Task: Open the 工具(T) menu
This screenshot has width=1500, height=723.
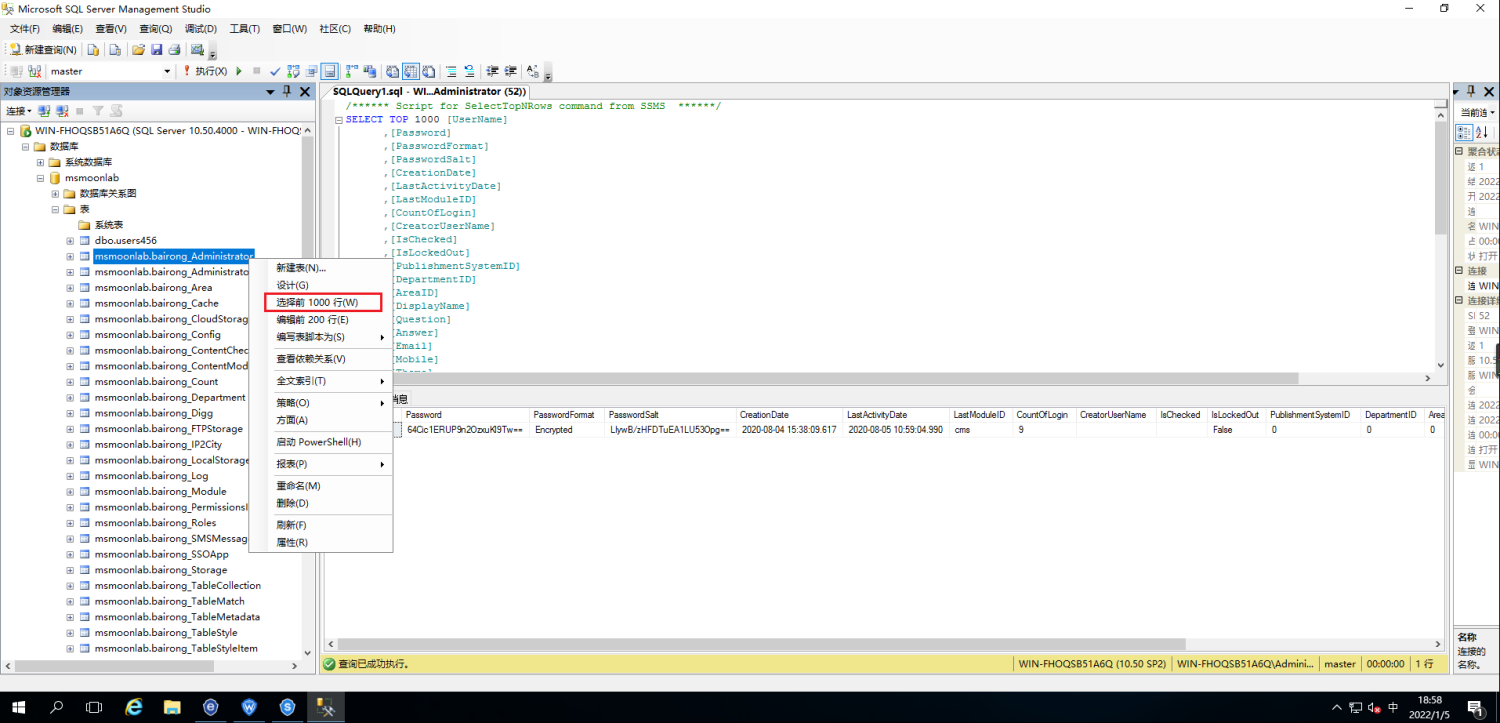Action: (245, 29)
